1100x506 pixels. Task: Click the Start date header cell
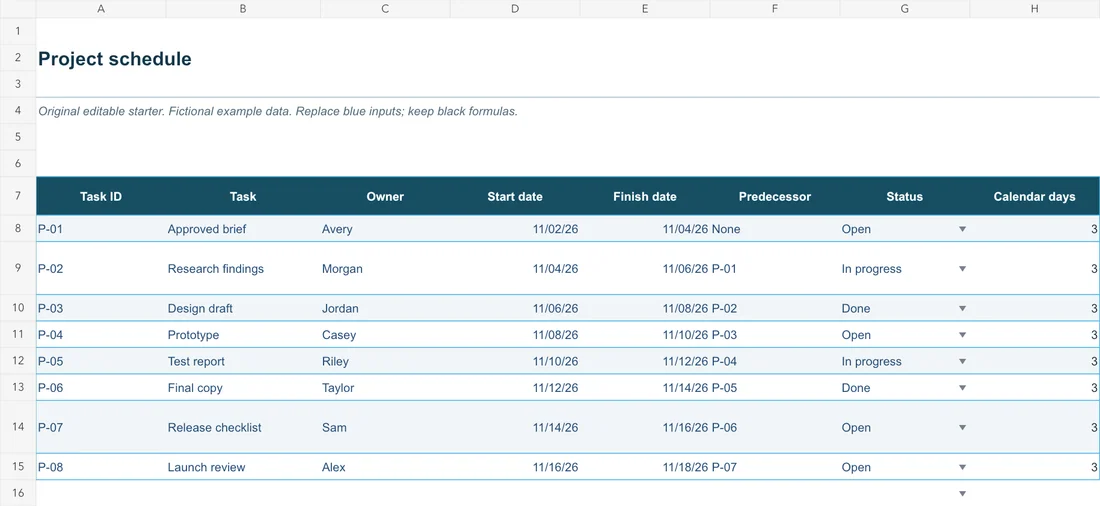[515, 197]
